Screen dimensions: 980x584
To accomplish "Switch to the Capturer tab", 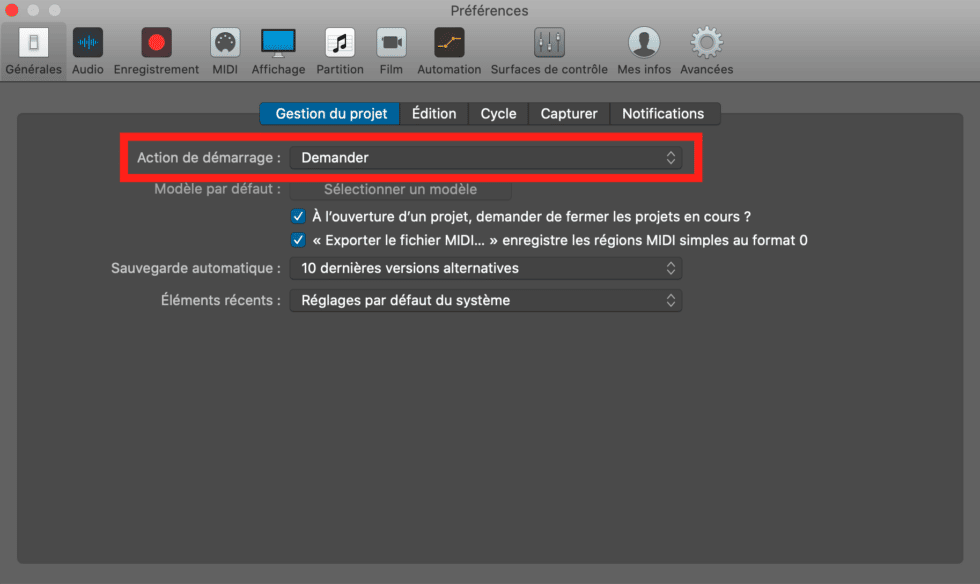I will [x=569, y=114].
